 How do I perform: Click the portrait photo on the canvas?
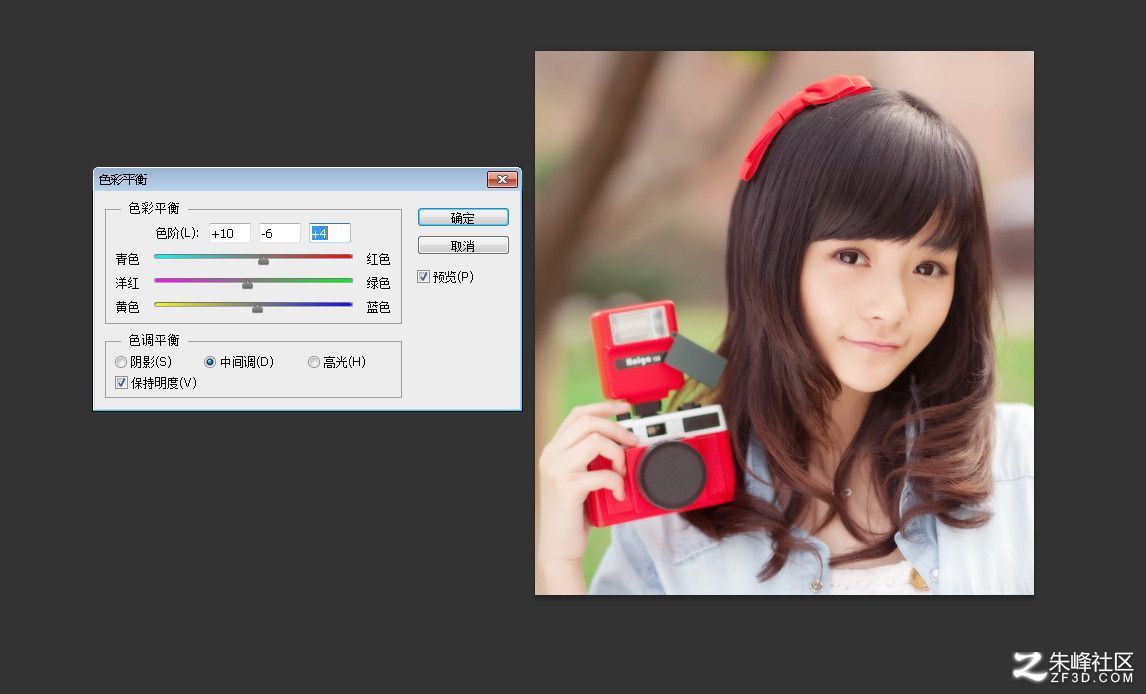coord(784,323)
